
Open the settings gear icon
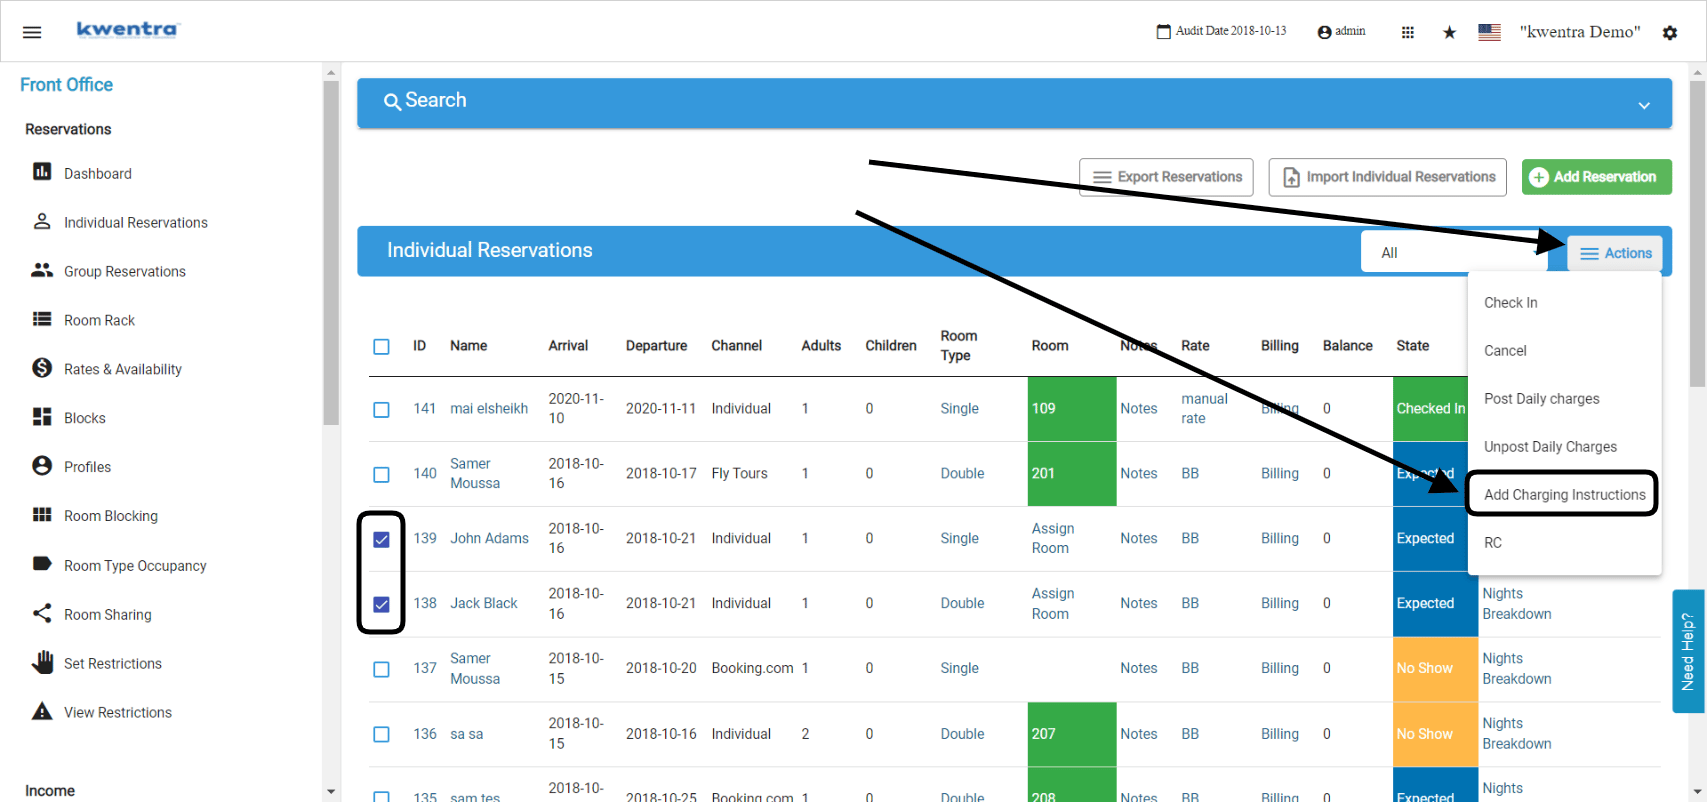point(1670,32)
